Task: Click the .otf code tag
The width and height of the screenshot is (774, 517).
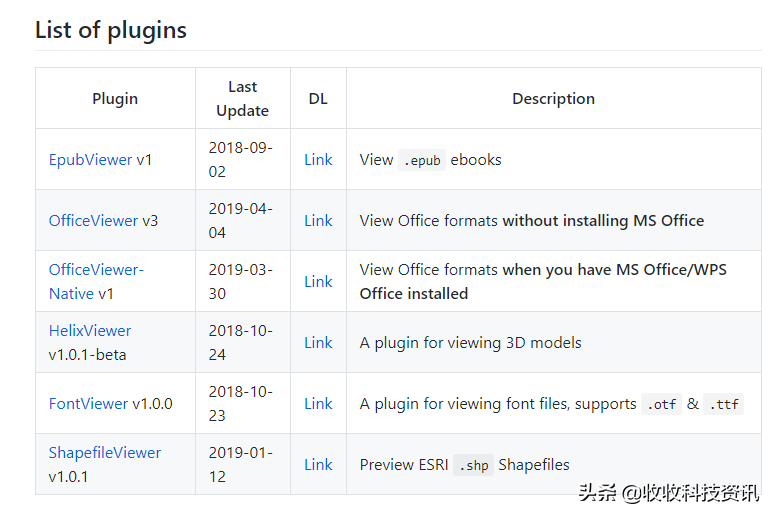Action: click(x=661, y=404)
